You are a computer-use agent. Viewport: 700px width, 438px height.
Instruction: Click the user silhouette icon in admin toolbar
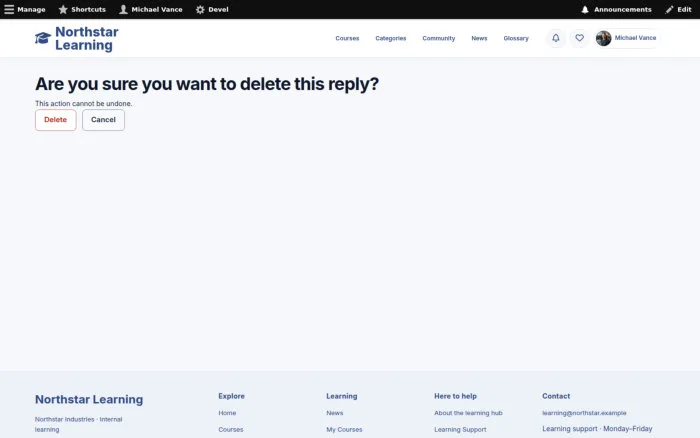123,9
